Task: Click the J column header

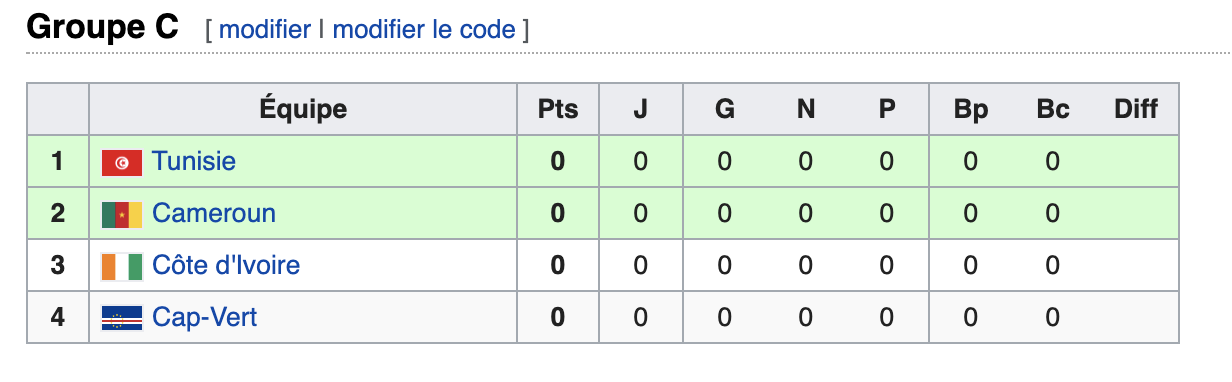Action: tap(641, 108)
